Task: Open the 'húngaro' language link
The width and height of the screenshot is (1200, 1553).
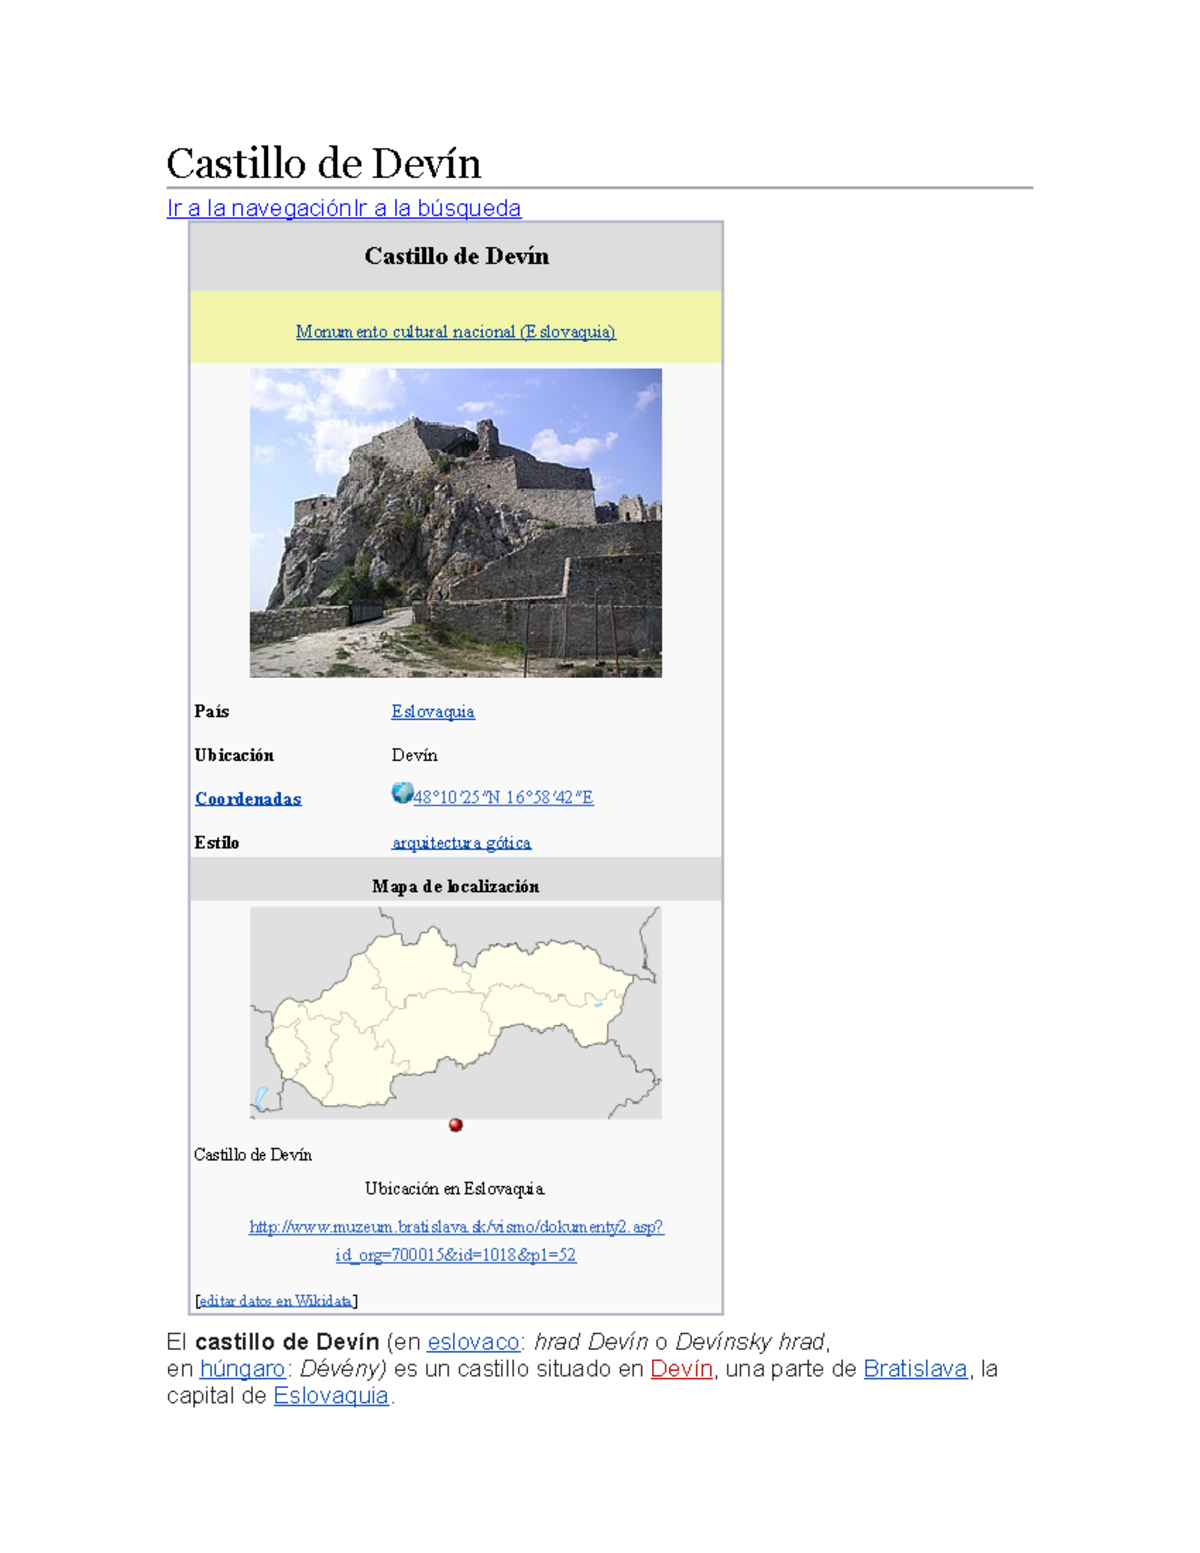Action: [242, 1369]
